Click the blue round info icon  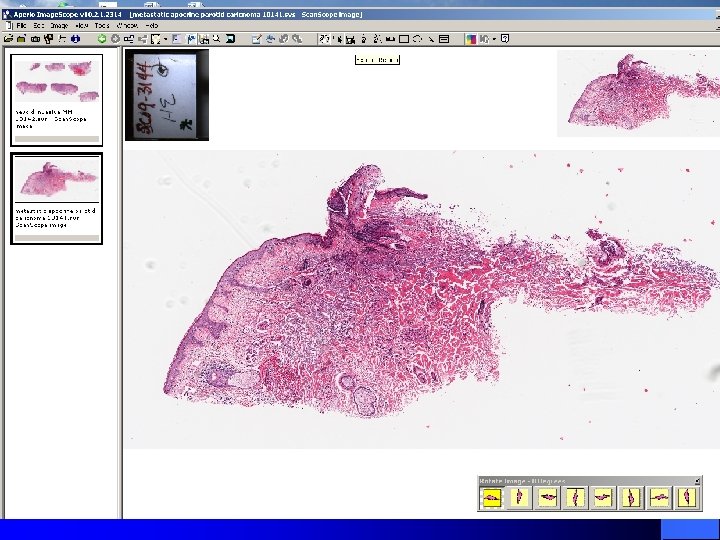[75, 39]
